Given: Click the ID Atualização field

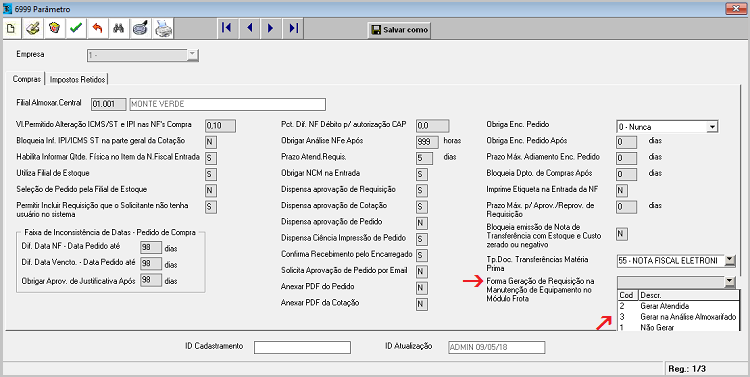Looking at the screenshot, I should pyautogui.click(x=496, y=347).
